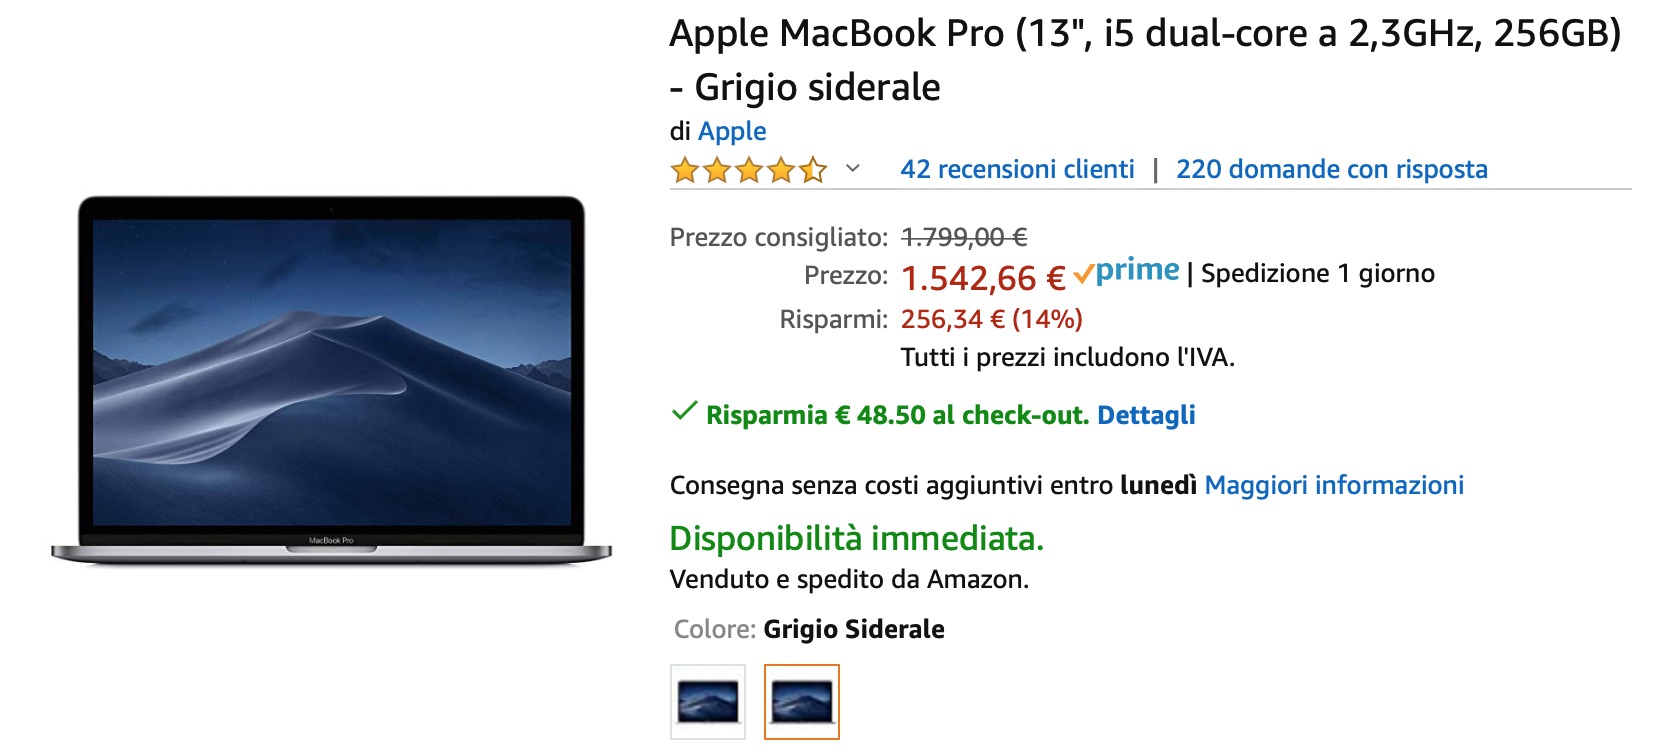This screenshot has height=756, width=1660.
Task: Click the Colore: Grigio Siderale label
Action: (809, 629)
